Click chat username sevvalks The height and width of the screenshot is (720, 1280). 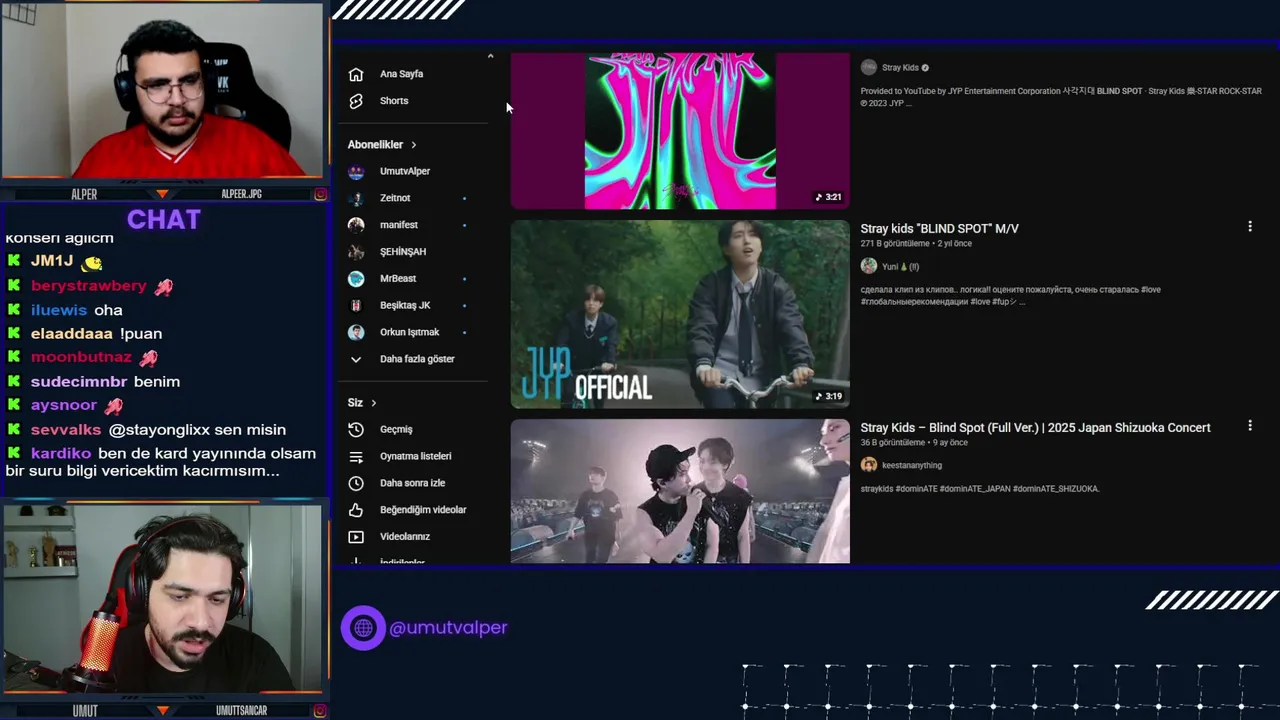coord(66,430)
